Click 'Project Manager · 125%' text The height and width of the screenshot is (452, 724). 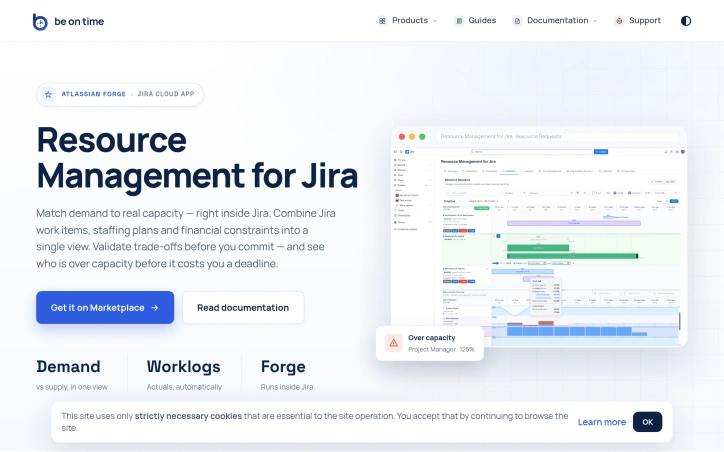441,350
